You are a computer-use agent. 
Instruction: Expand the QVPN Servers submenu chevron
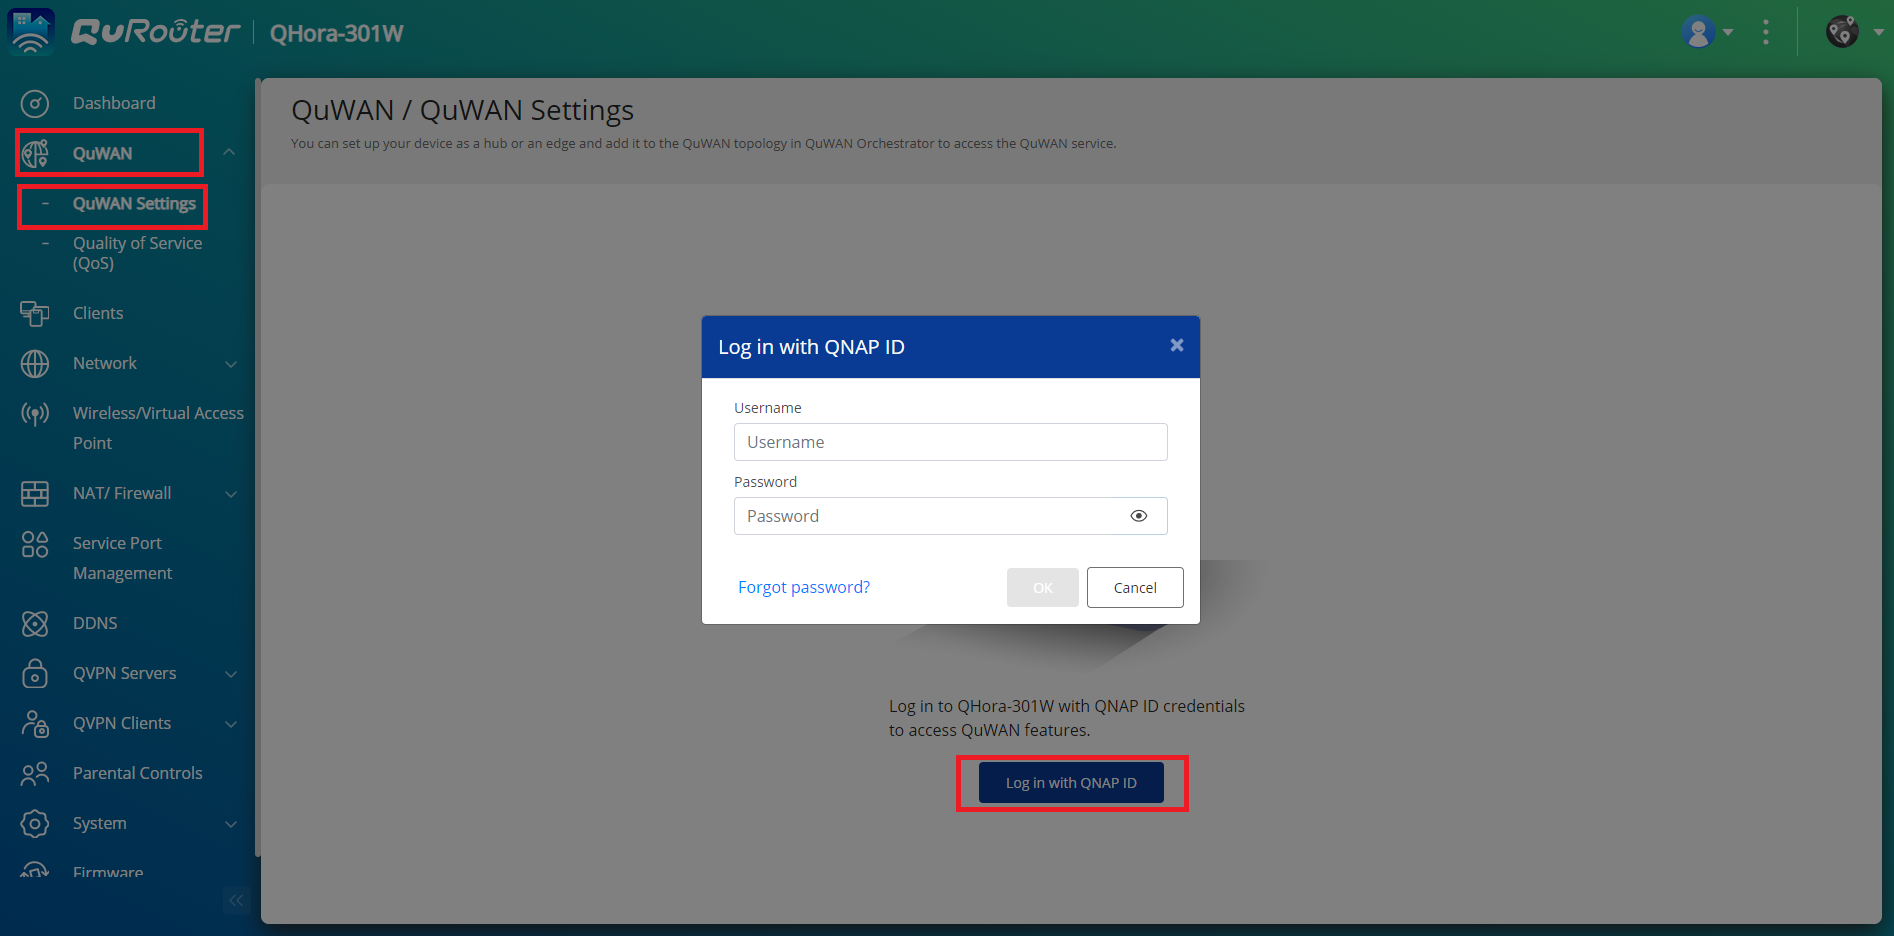(231, 674)
